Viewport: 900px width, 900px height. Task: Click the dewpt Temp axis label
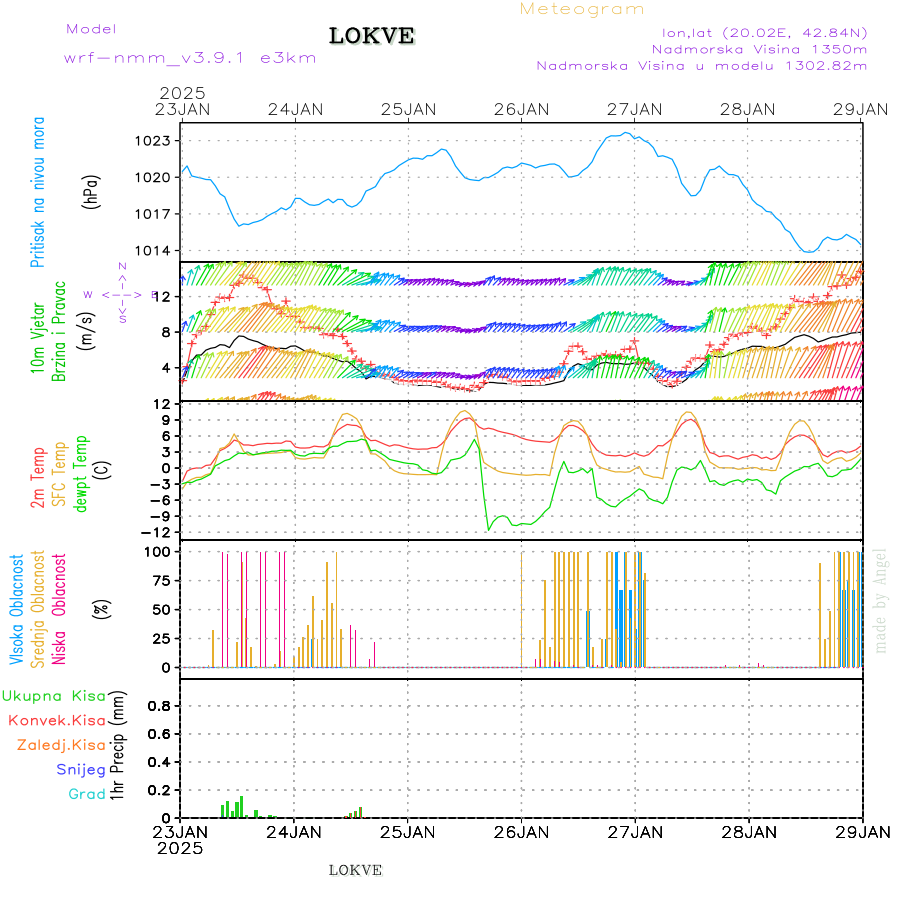point(81,472)
